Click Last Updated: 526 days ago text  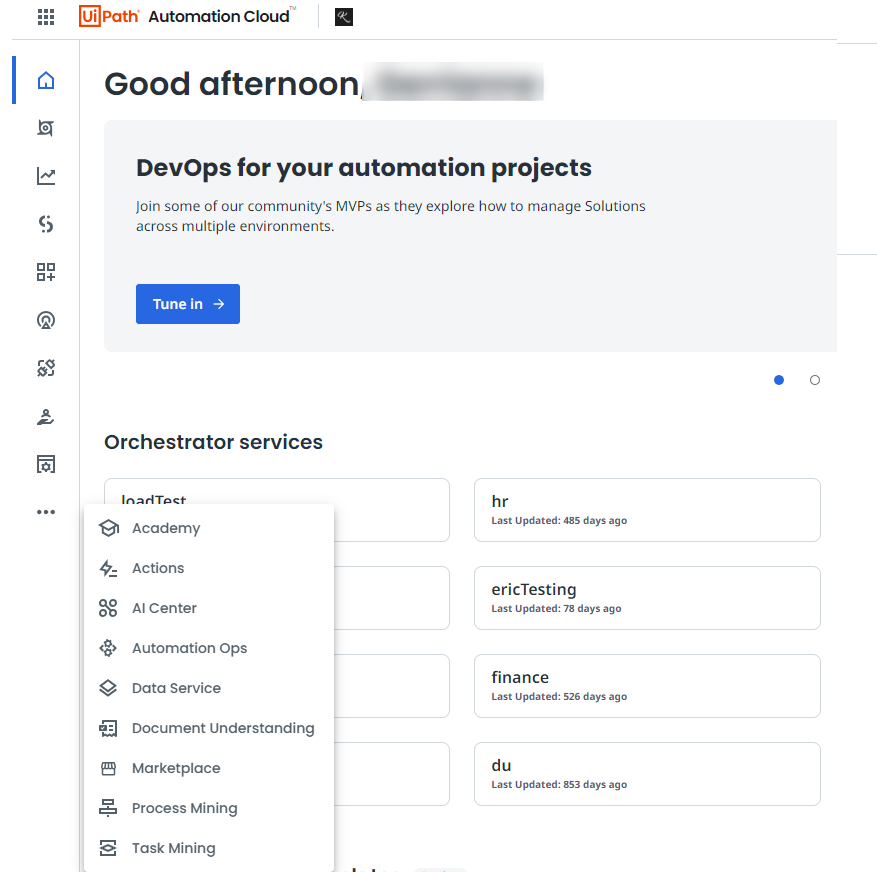coord(559,696)
